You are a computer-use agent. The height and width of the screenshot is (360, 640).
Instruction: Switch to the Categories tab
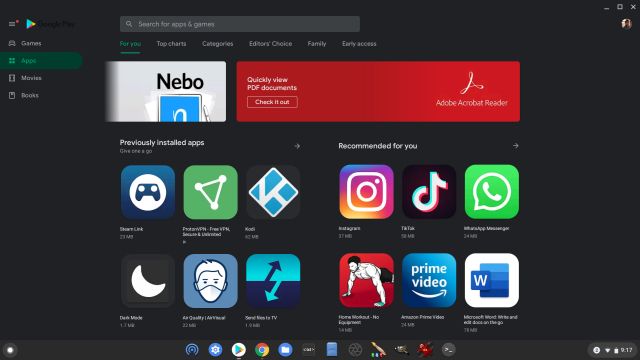(218, 44)
